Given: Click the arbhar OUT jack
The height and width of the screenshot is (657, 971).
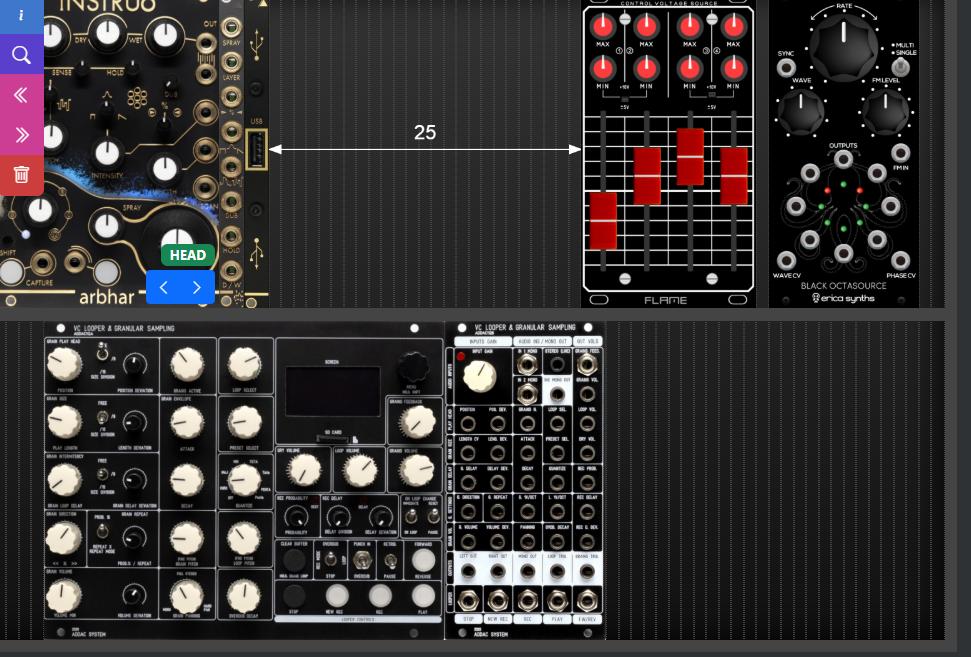Looking at the screenshot, I should coord(206,44).
